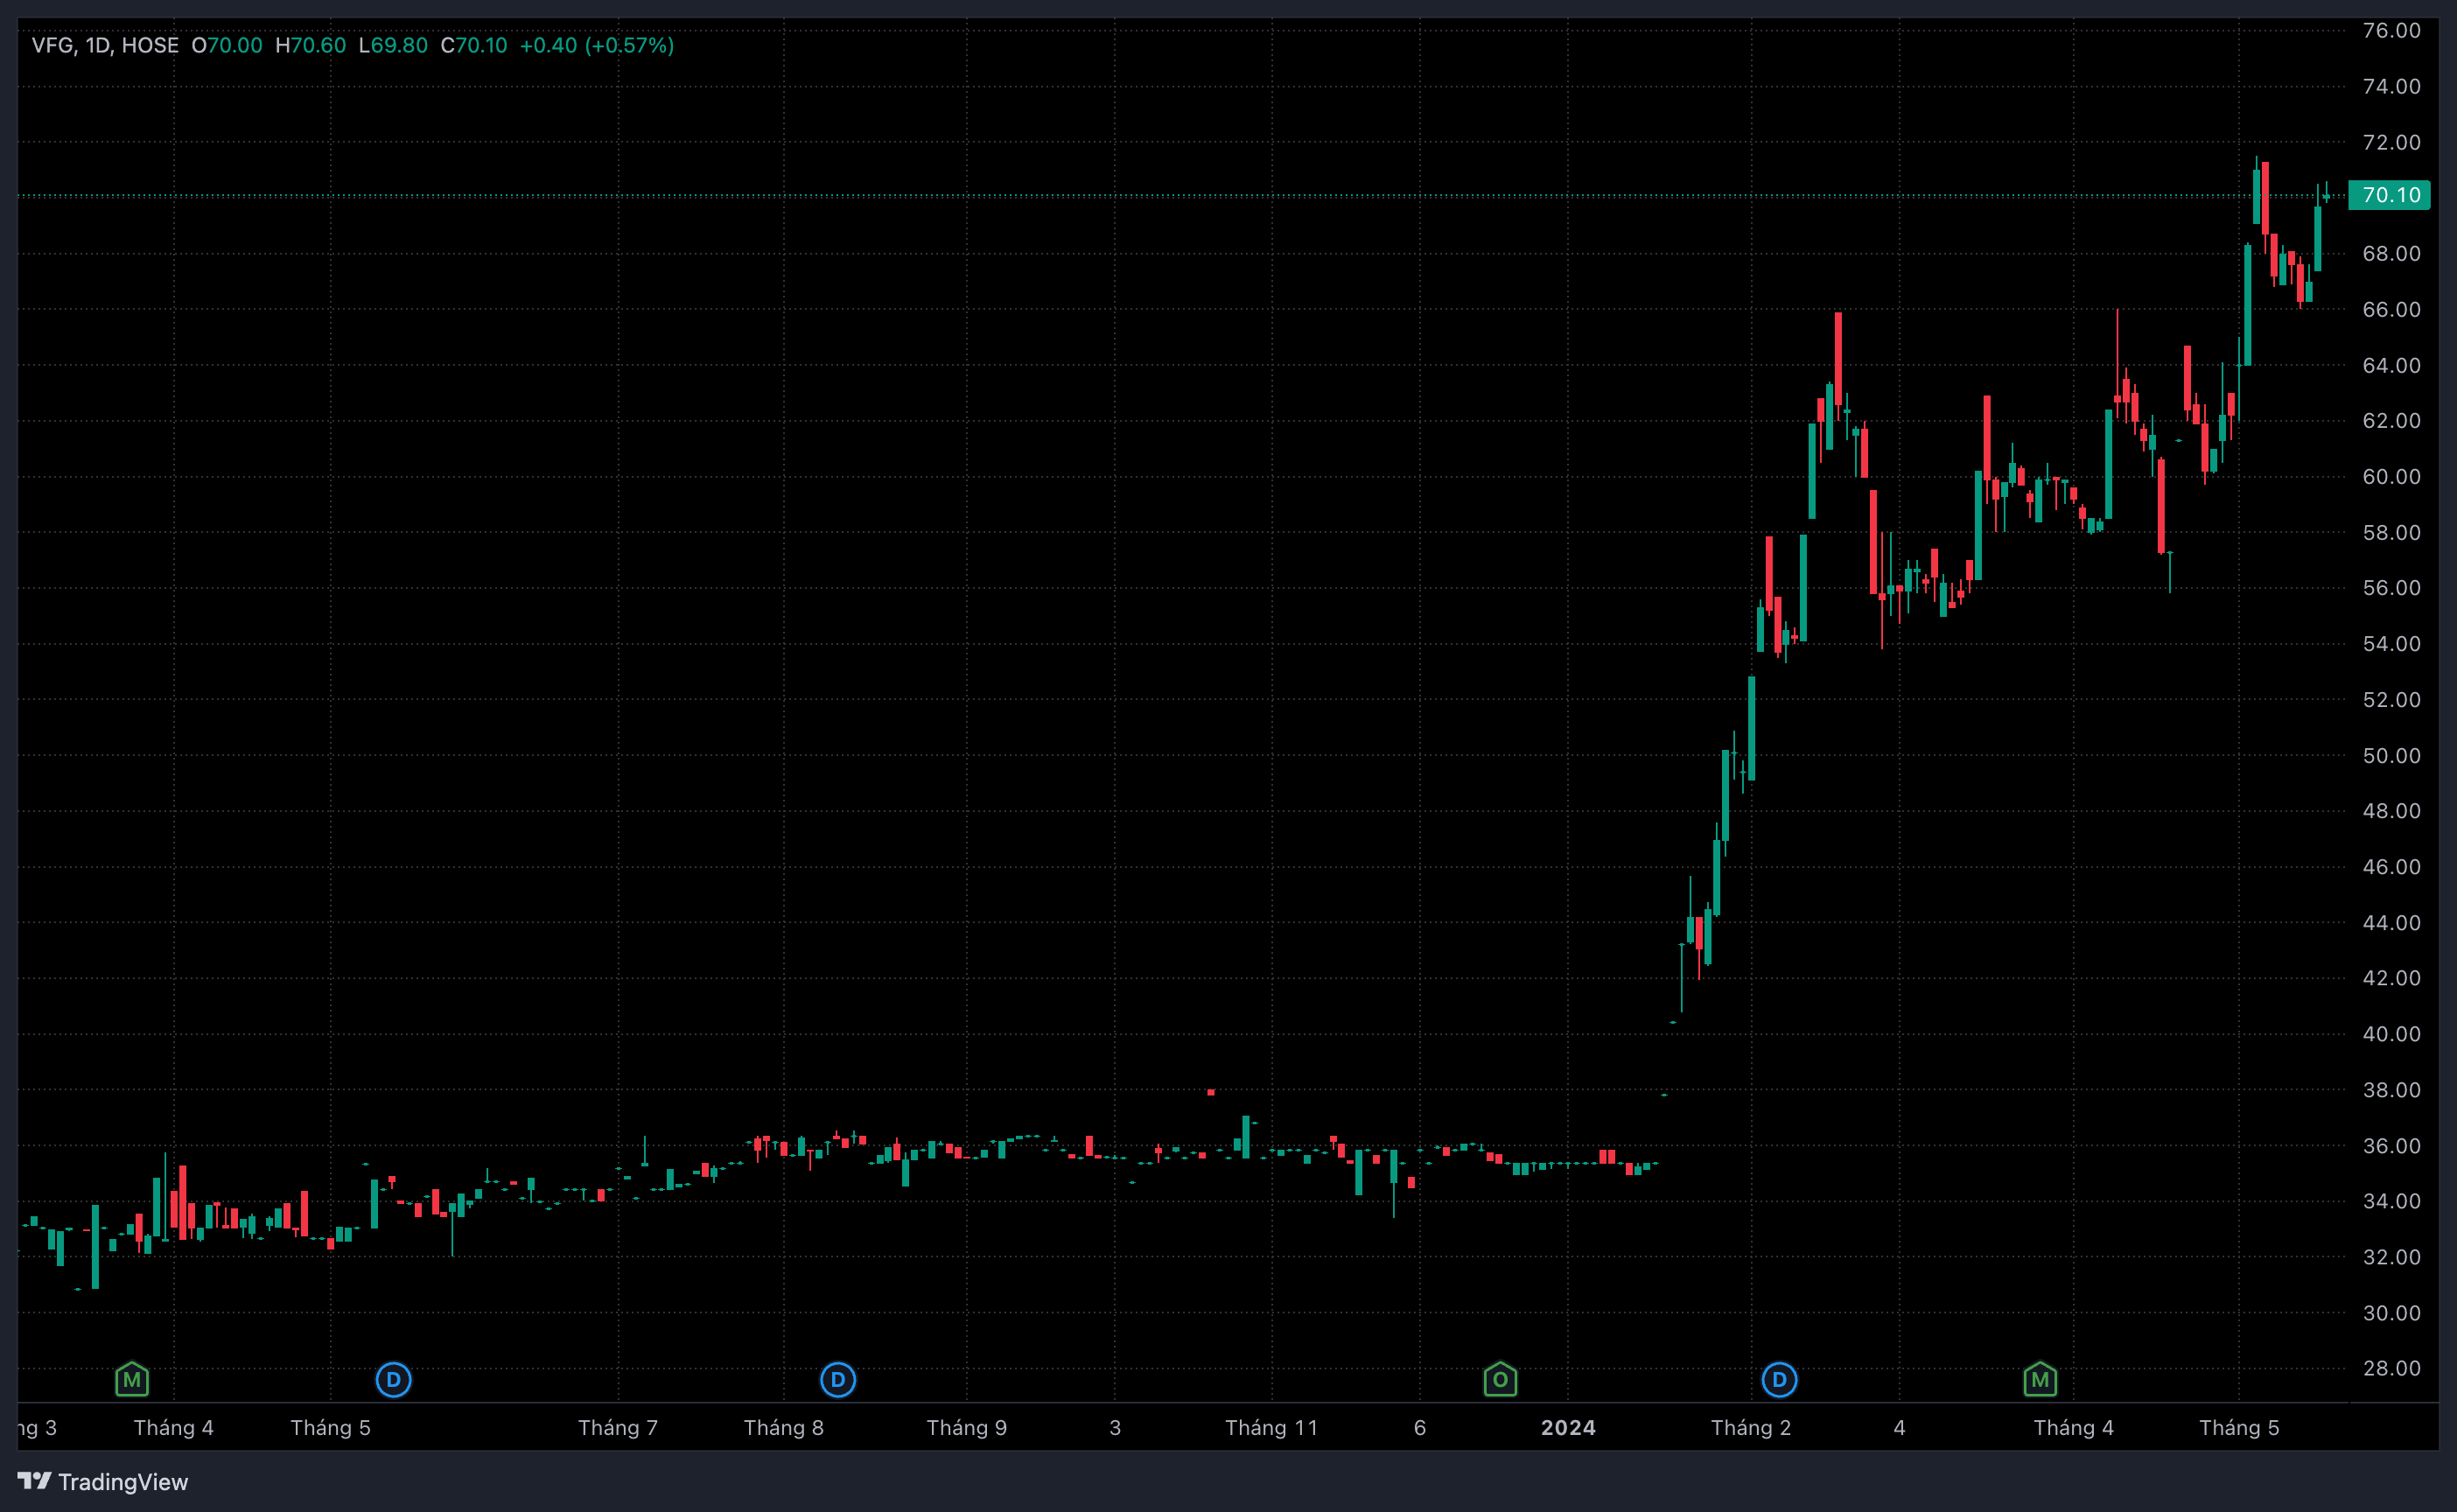Click the Tháng 9 time axis label
2457x1512 pixels.
coord(966,1427)
